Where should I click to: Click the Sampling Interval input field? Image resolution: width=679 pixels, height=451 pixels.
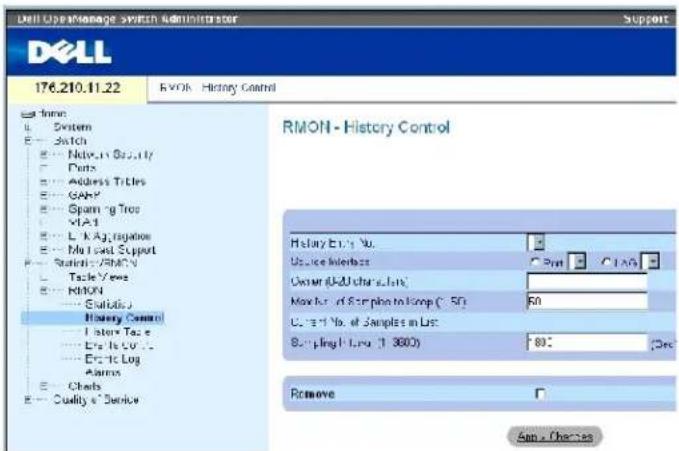tap(587, 343)
